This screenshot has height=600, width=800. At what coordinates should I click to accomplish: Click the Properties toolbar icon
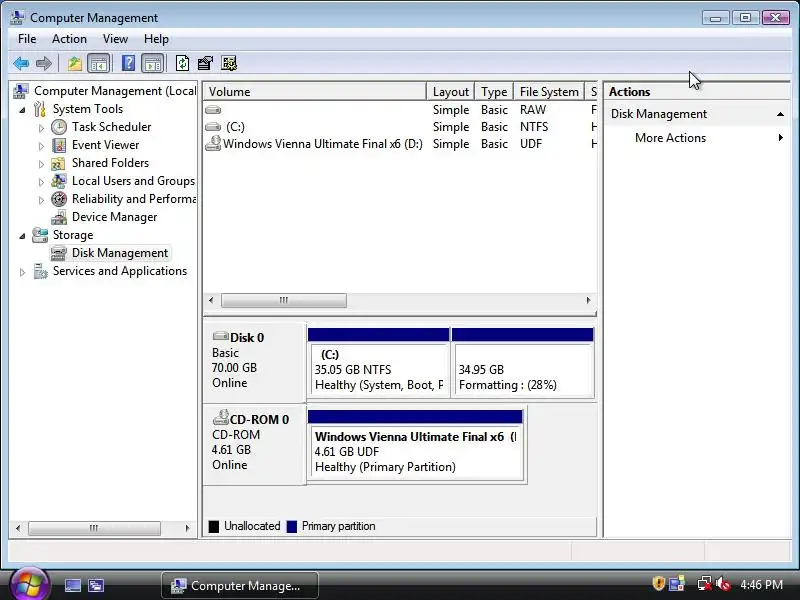[x=205, y=63]
